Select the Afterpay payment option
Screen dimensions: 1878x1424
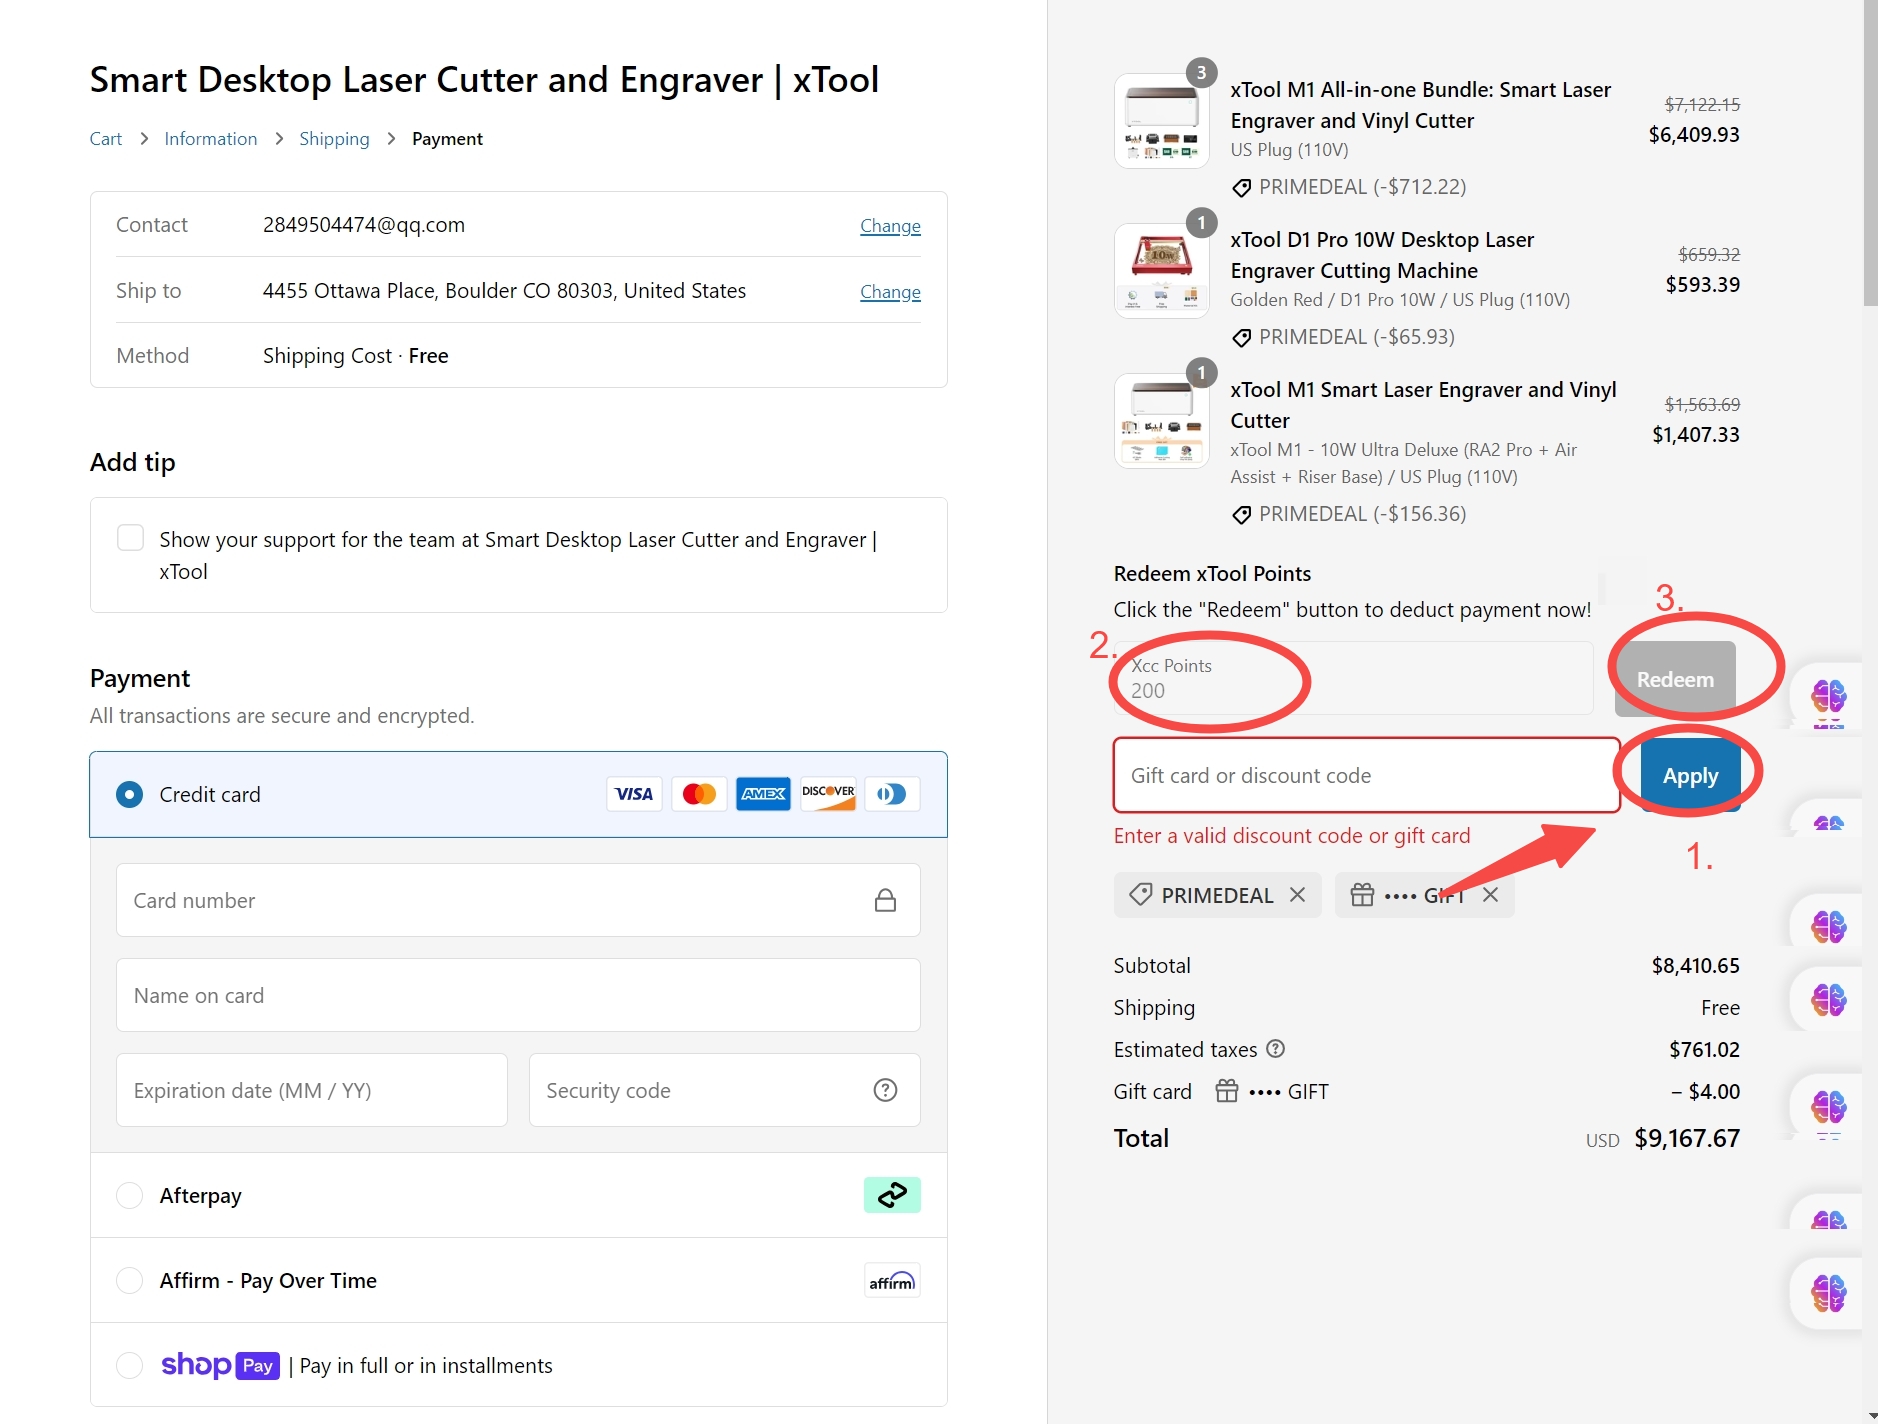click(129, 1195)
